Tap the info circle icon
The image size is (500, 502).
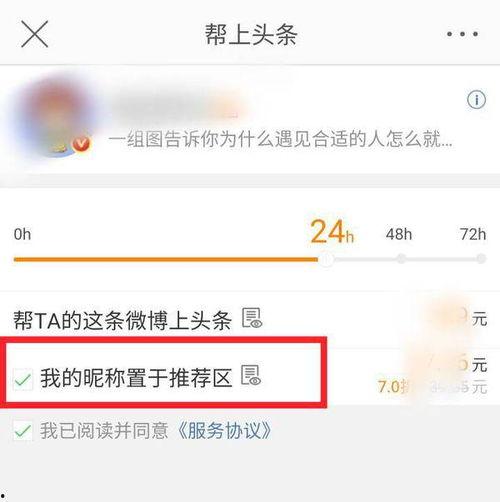[x=476, y=99]
